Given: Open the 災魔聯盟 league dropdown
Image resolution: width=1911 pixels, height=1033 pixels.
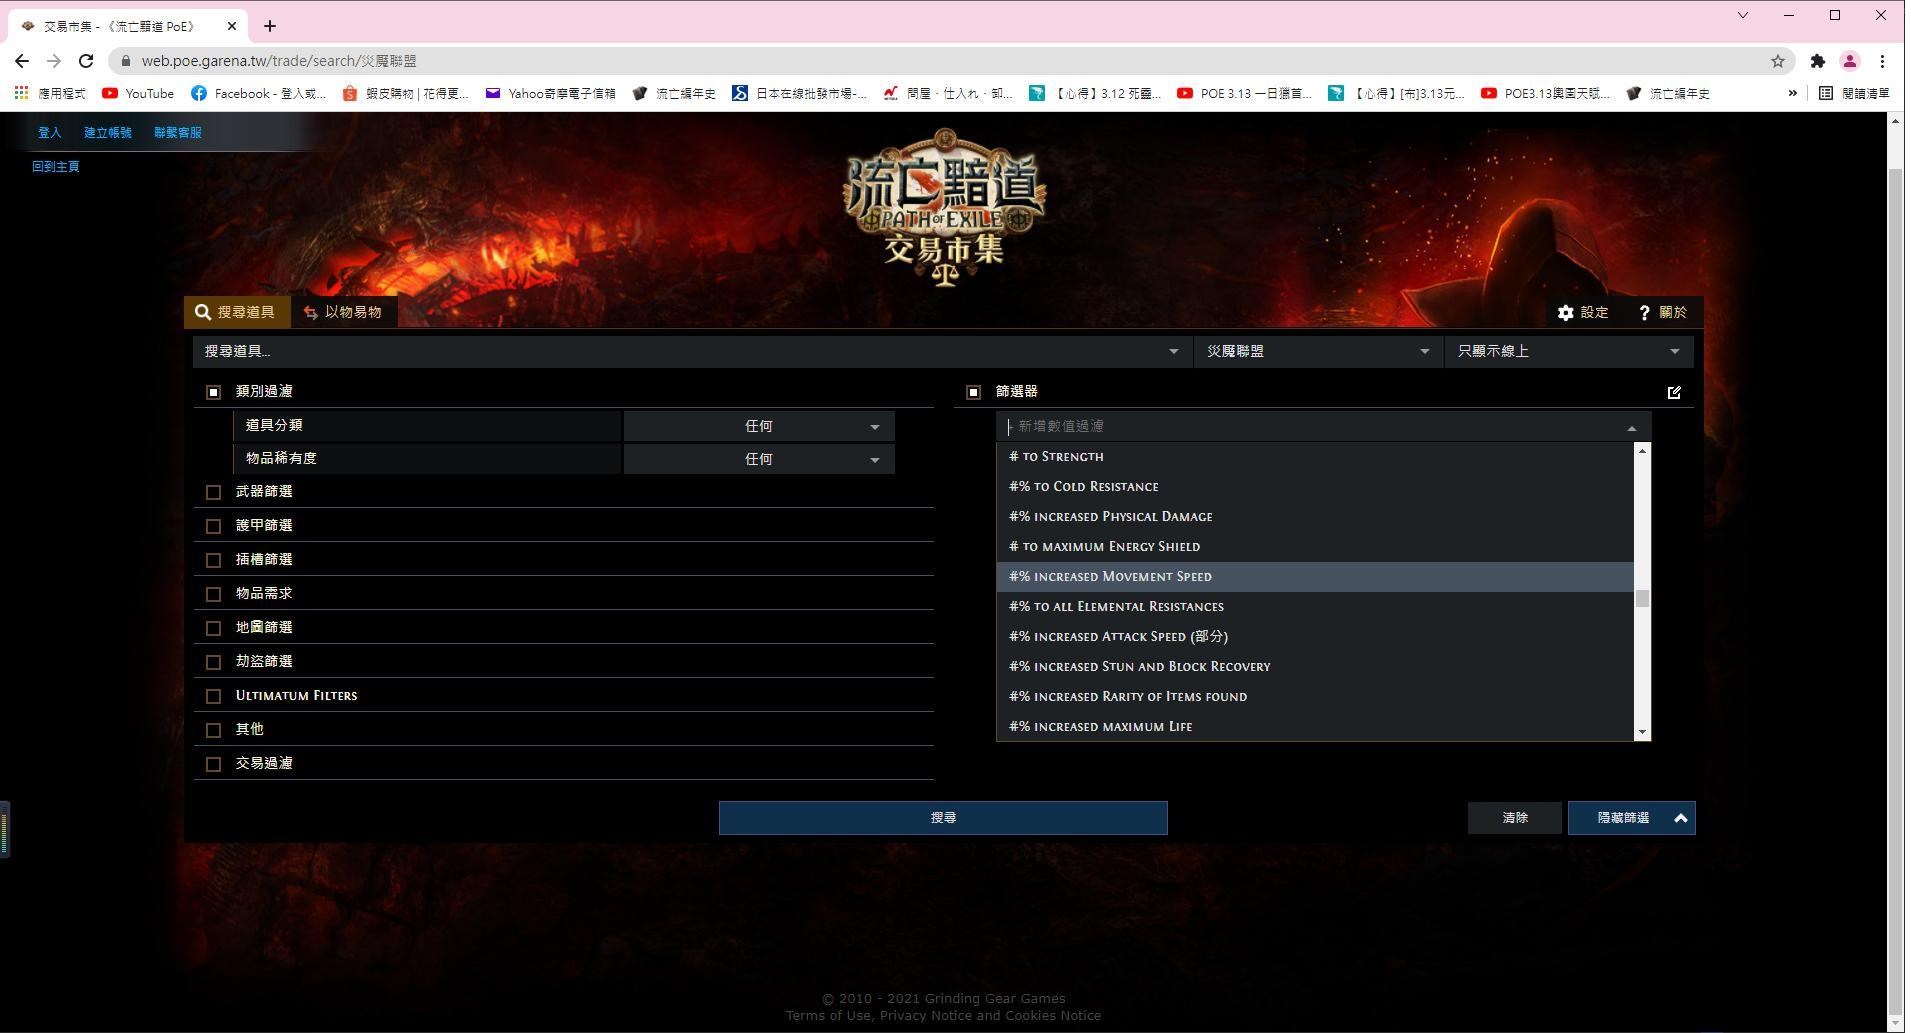Looking at the screenshot, I should pyautogui.click(x=1318, y=351).
